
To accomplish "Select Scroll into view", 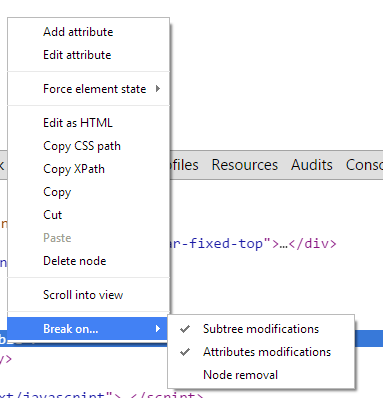I will (x=88, y=295).
